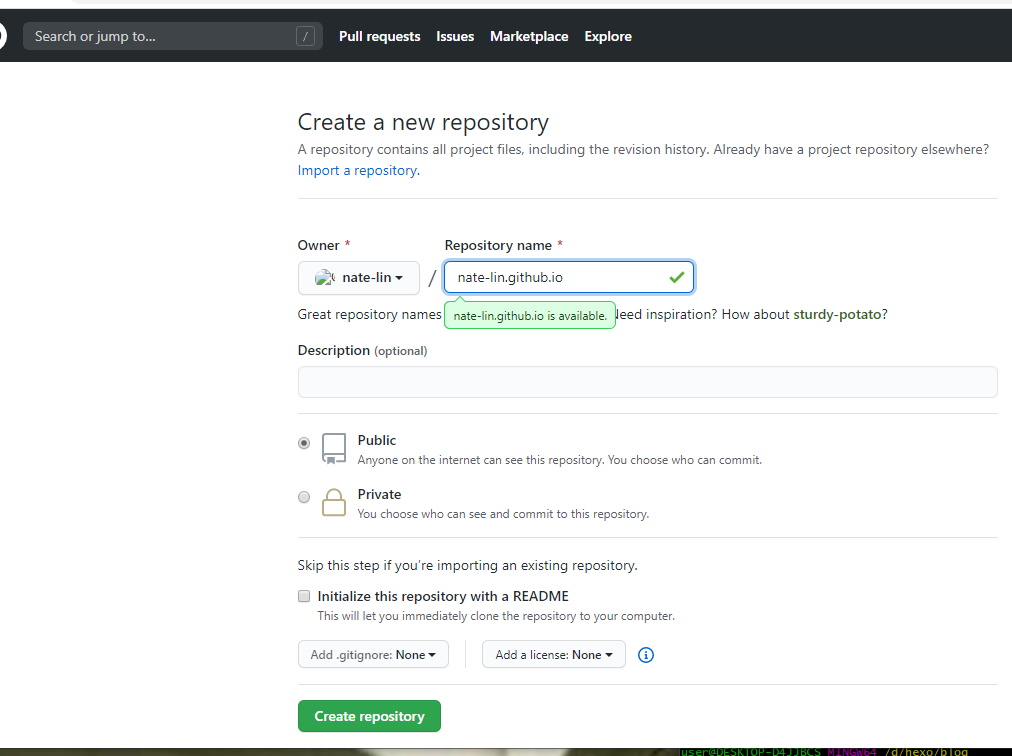The height and width of the screenshot is (756, 1012).
Task: Click the Public repository book icon
Action: tap(334, 449)
